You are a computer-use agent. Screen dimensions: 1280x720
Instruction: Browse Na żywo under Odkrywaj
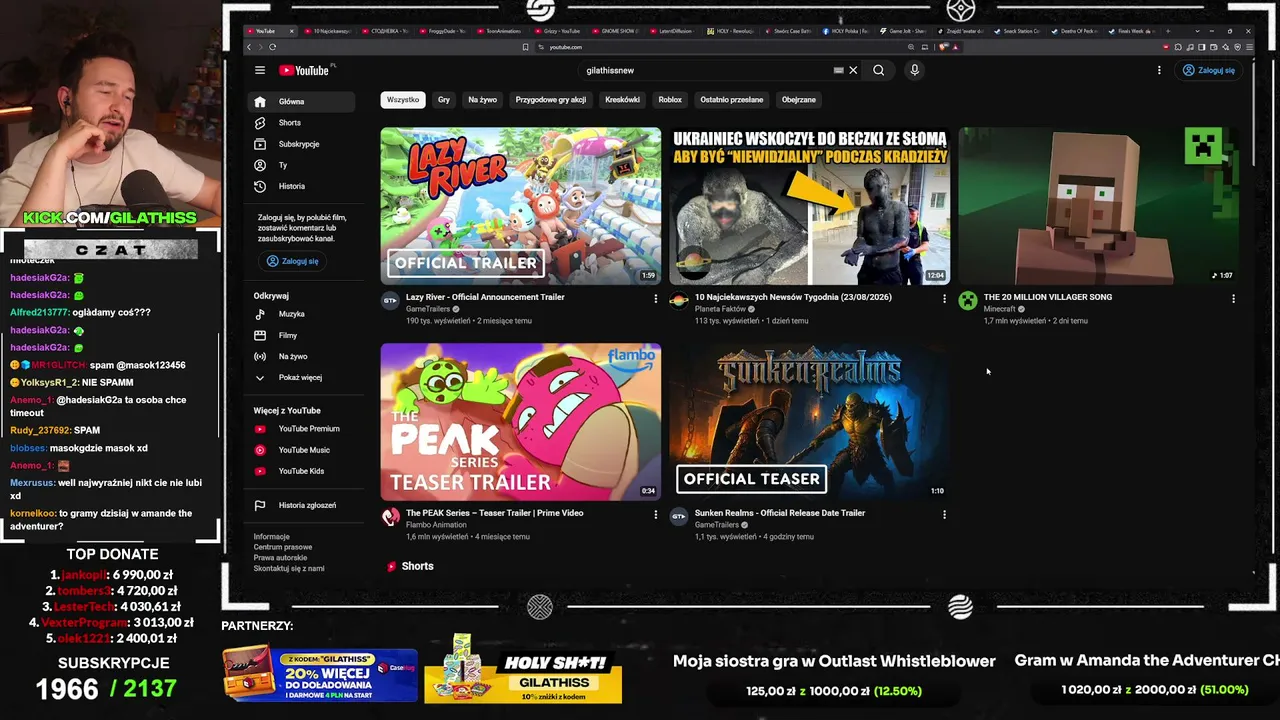(x=300, y=356)
